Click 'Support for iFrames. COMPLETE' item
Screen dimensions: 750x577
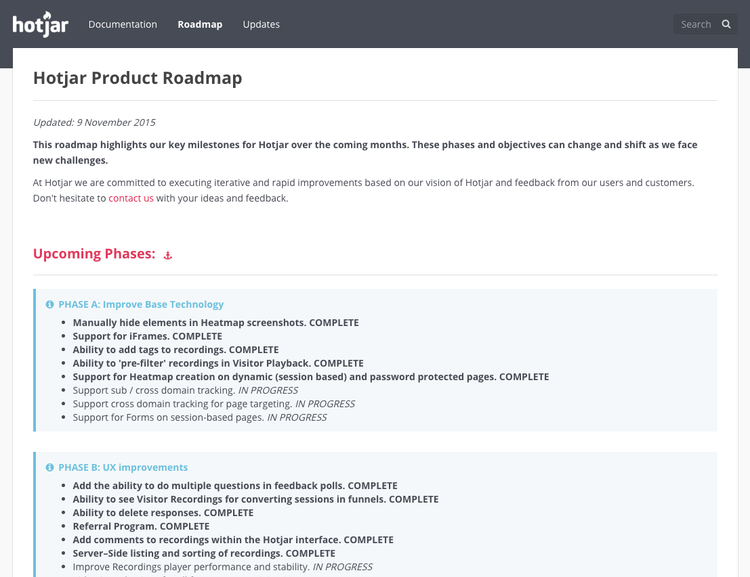pos(147,336)
